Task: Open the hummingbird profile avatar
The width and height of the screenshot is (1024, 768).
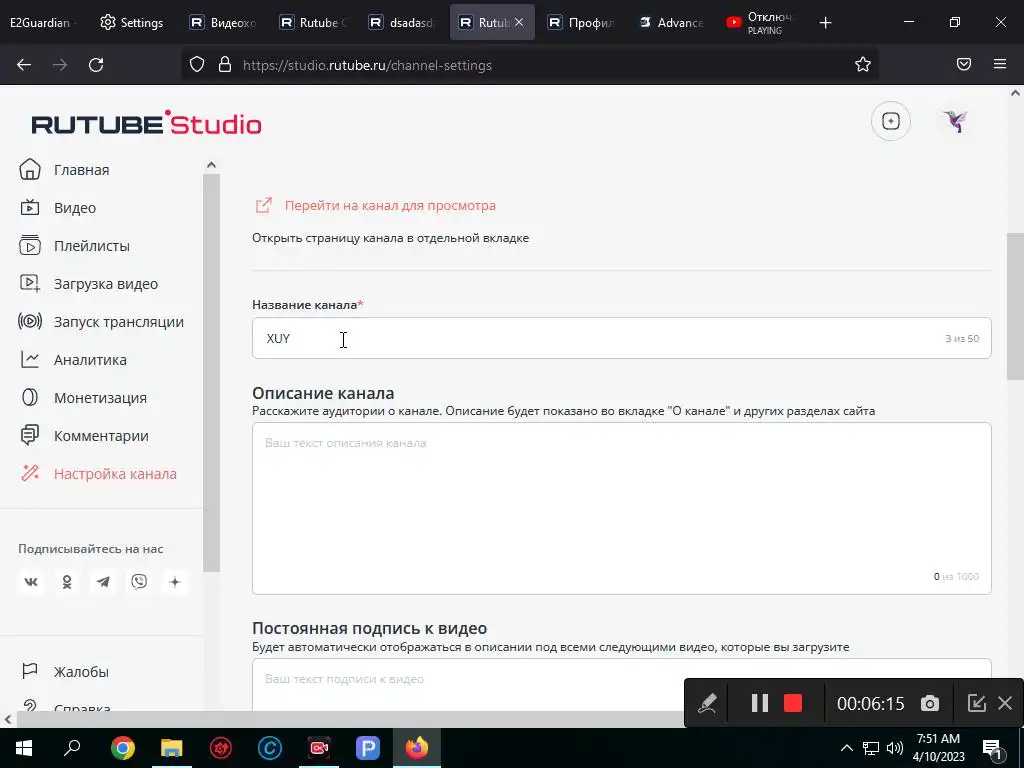Action: [x=955, y=121]
